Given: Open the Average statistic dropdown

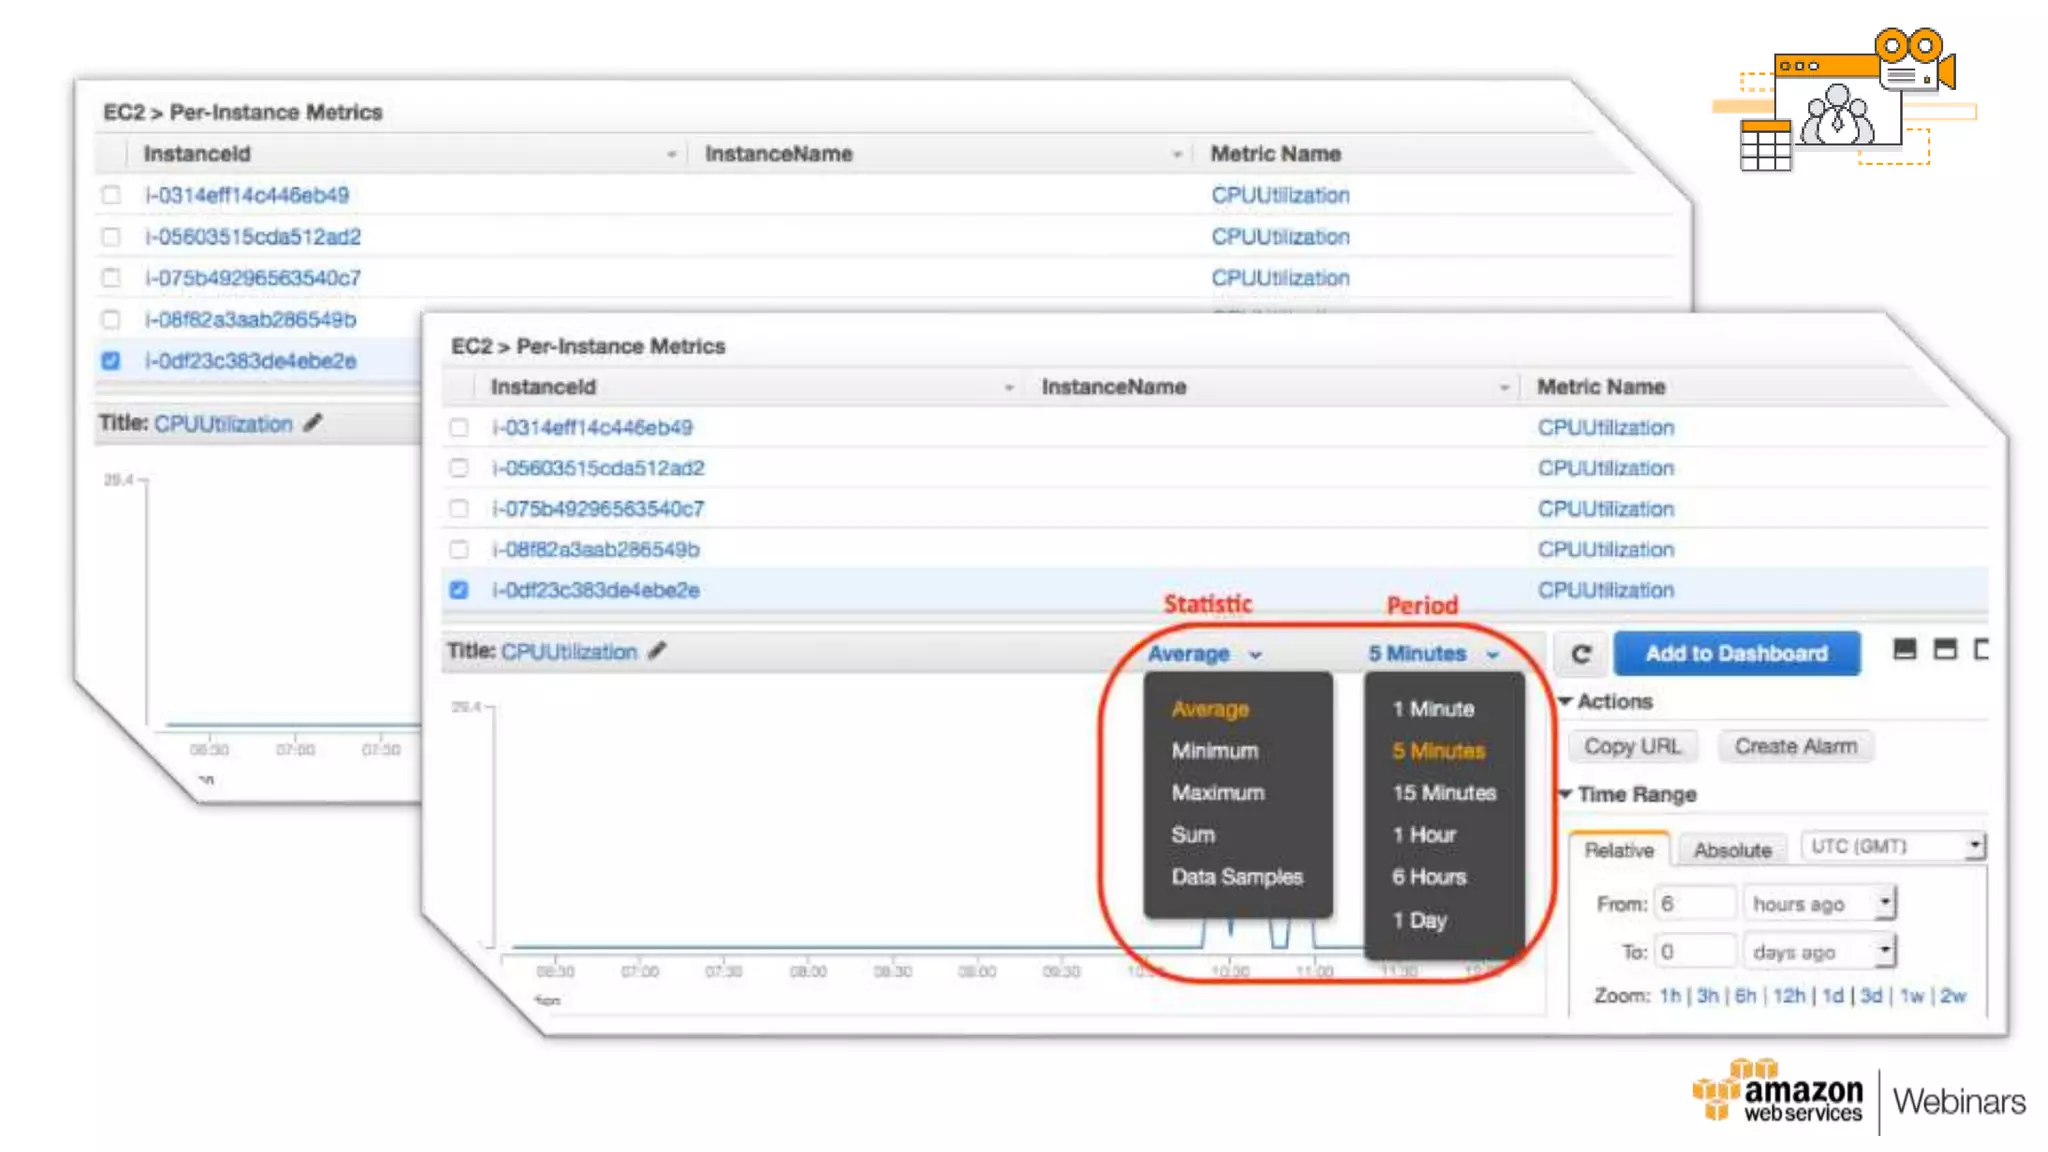Looking at the screenshot, I should pyautogui.click(x=1204, y=654).
